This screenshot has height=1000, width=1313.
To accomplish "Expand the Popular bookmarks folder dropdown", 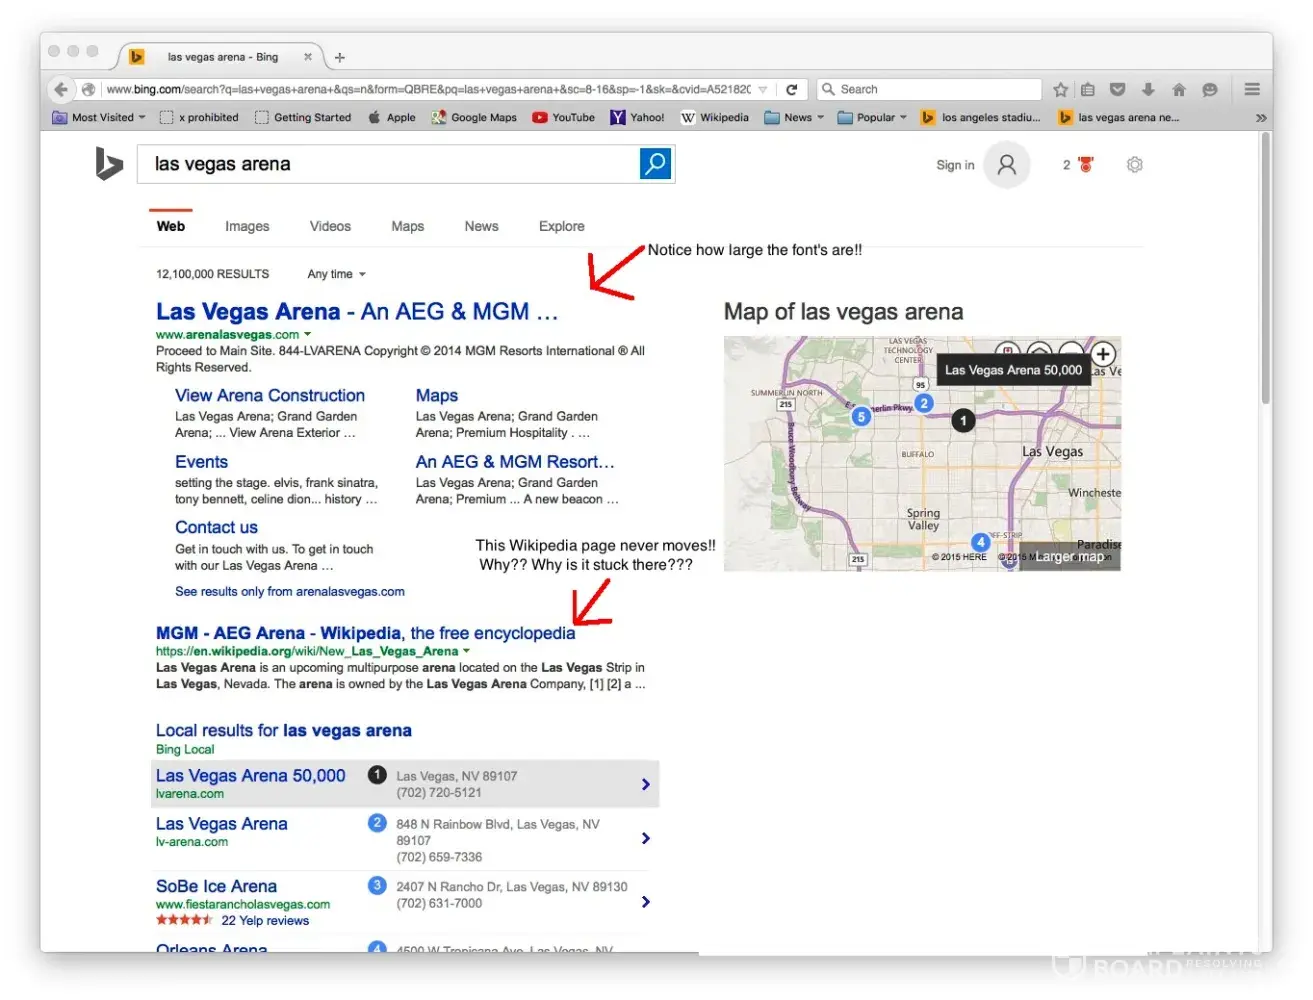I will point(872,117).
